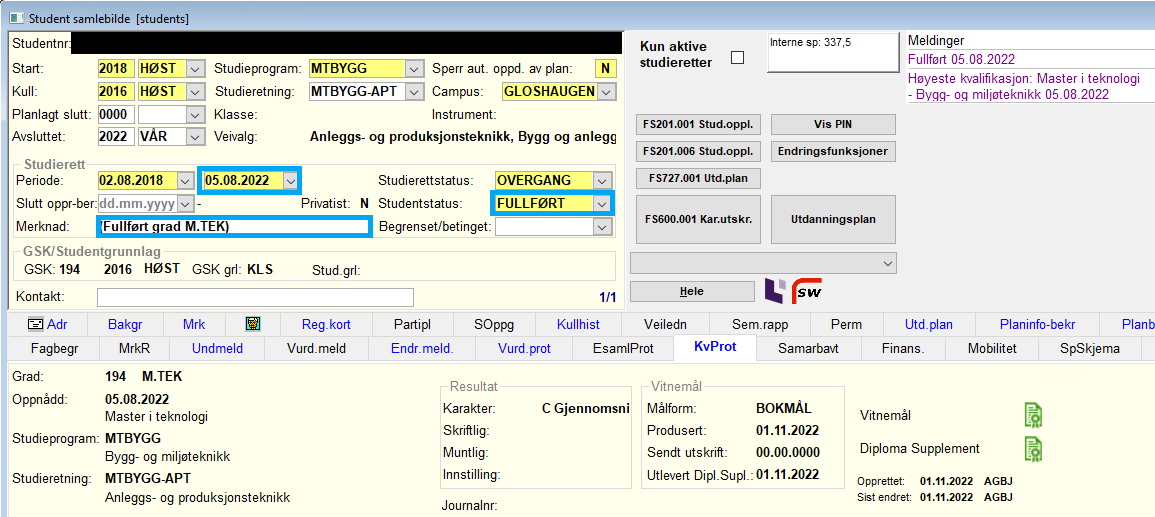Screen dimensions: 1155x517
Task: Switch to the Undmeld tab
Action: point(217,349)
